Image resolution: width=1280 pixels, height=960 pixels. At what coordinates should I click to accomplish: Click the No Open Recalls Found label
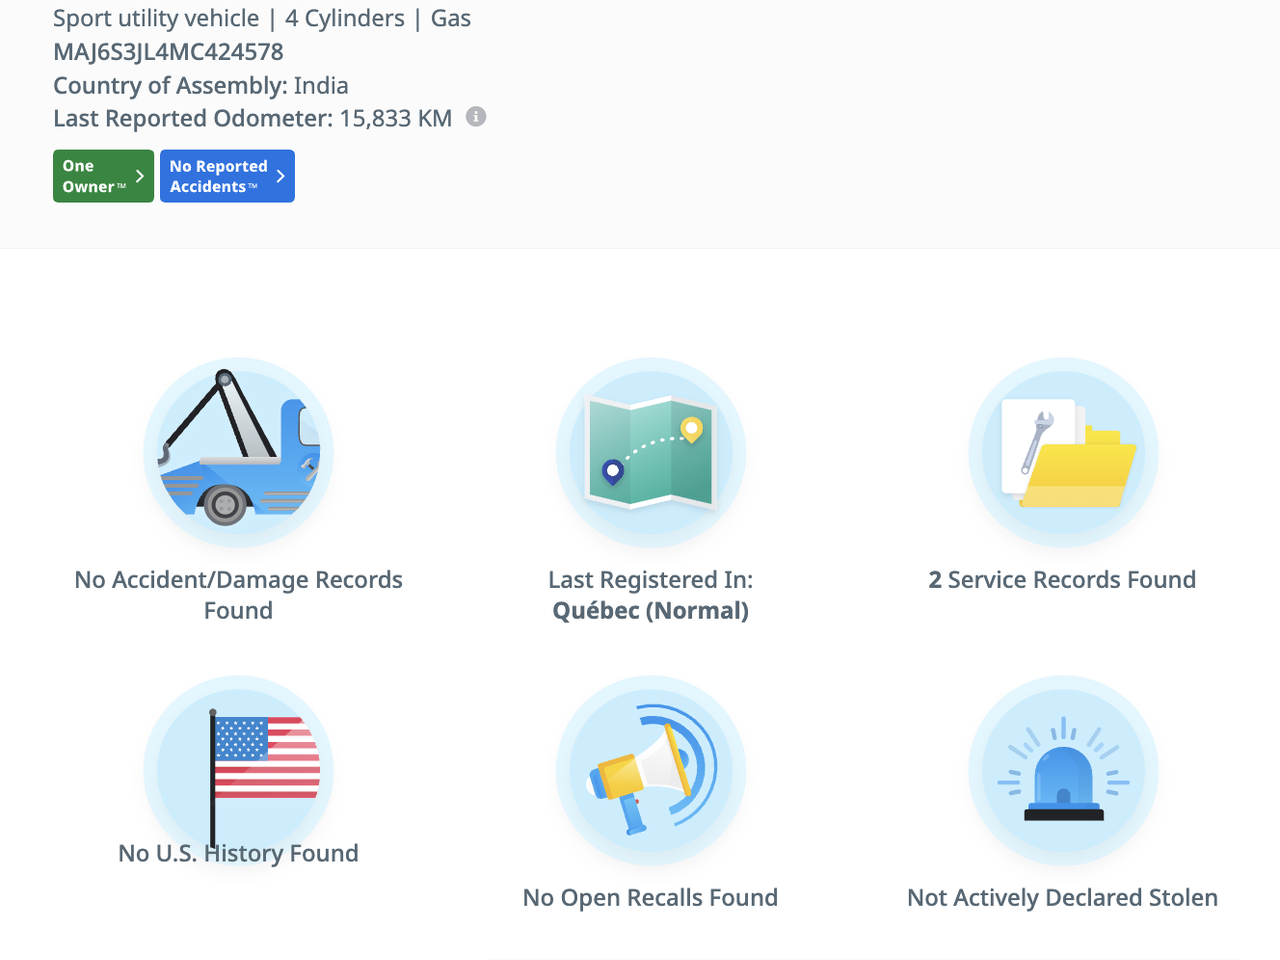pyautogui.click(x=650, y=898)
